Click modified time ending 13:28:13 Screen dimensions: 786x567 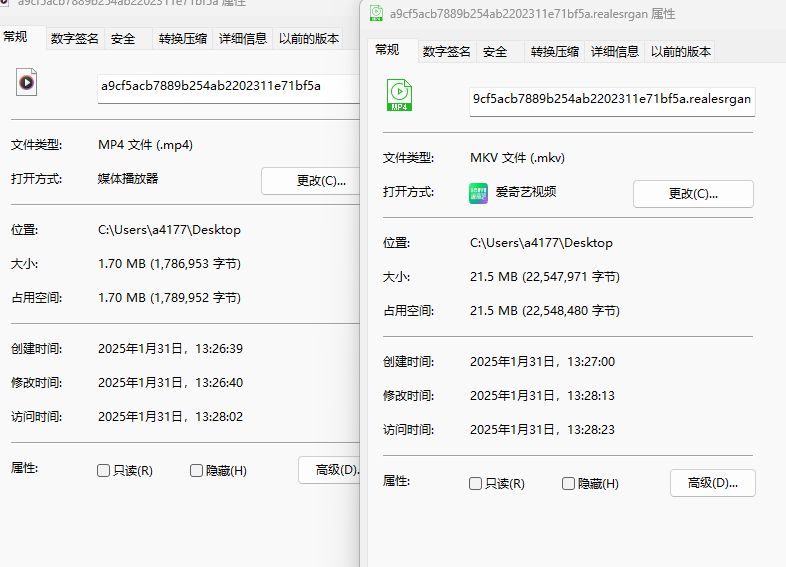(542, 396)
